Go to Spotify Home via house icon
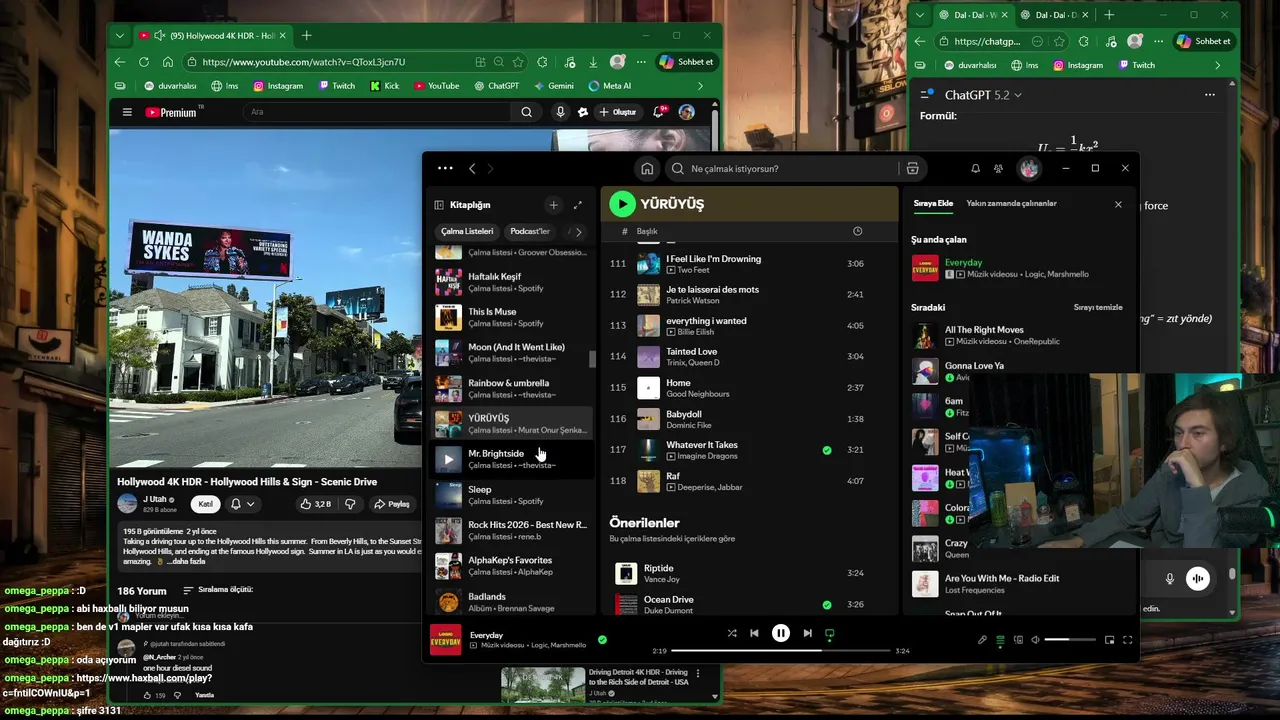Viewport: 1280px width, 720px height. pyautogui.click(x=647, y=169)
